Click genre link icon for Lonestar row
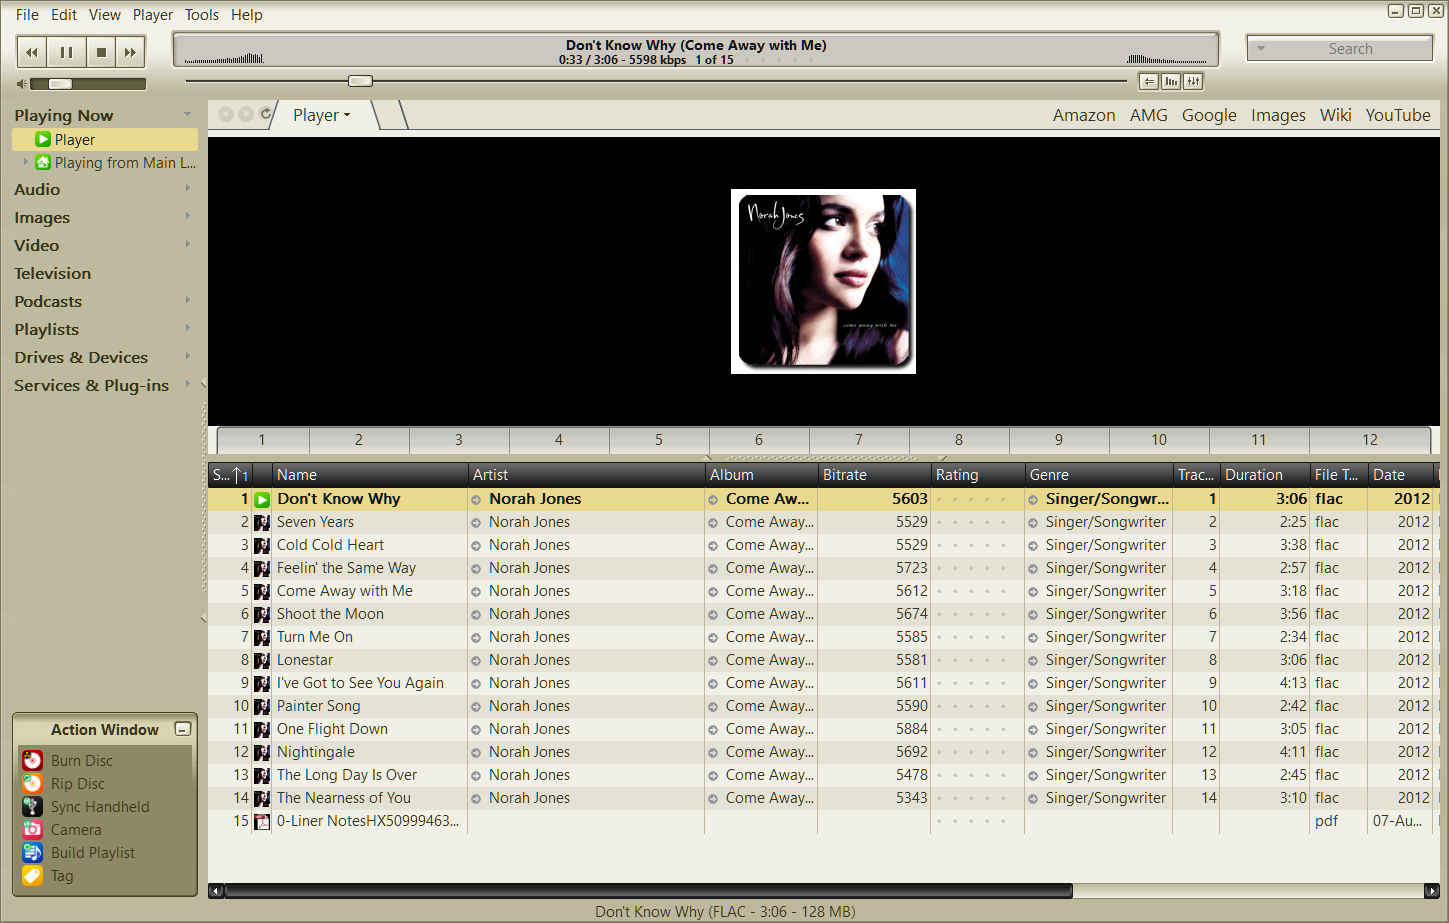This screenshot has height=923, width=1449. point(1033,661)
